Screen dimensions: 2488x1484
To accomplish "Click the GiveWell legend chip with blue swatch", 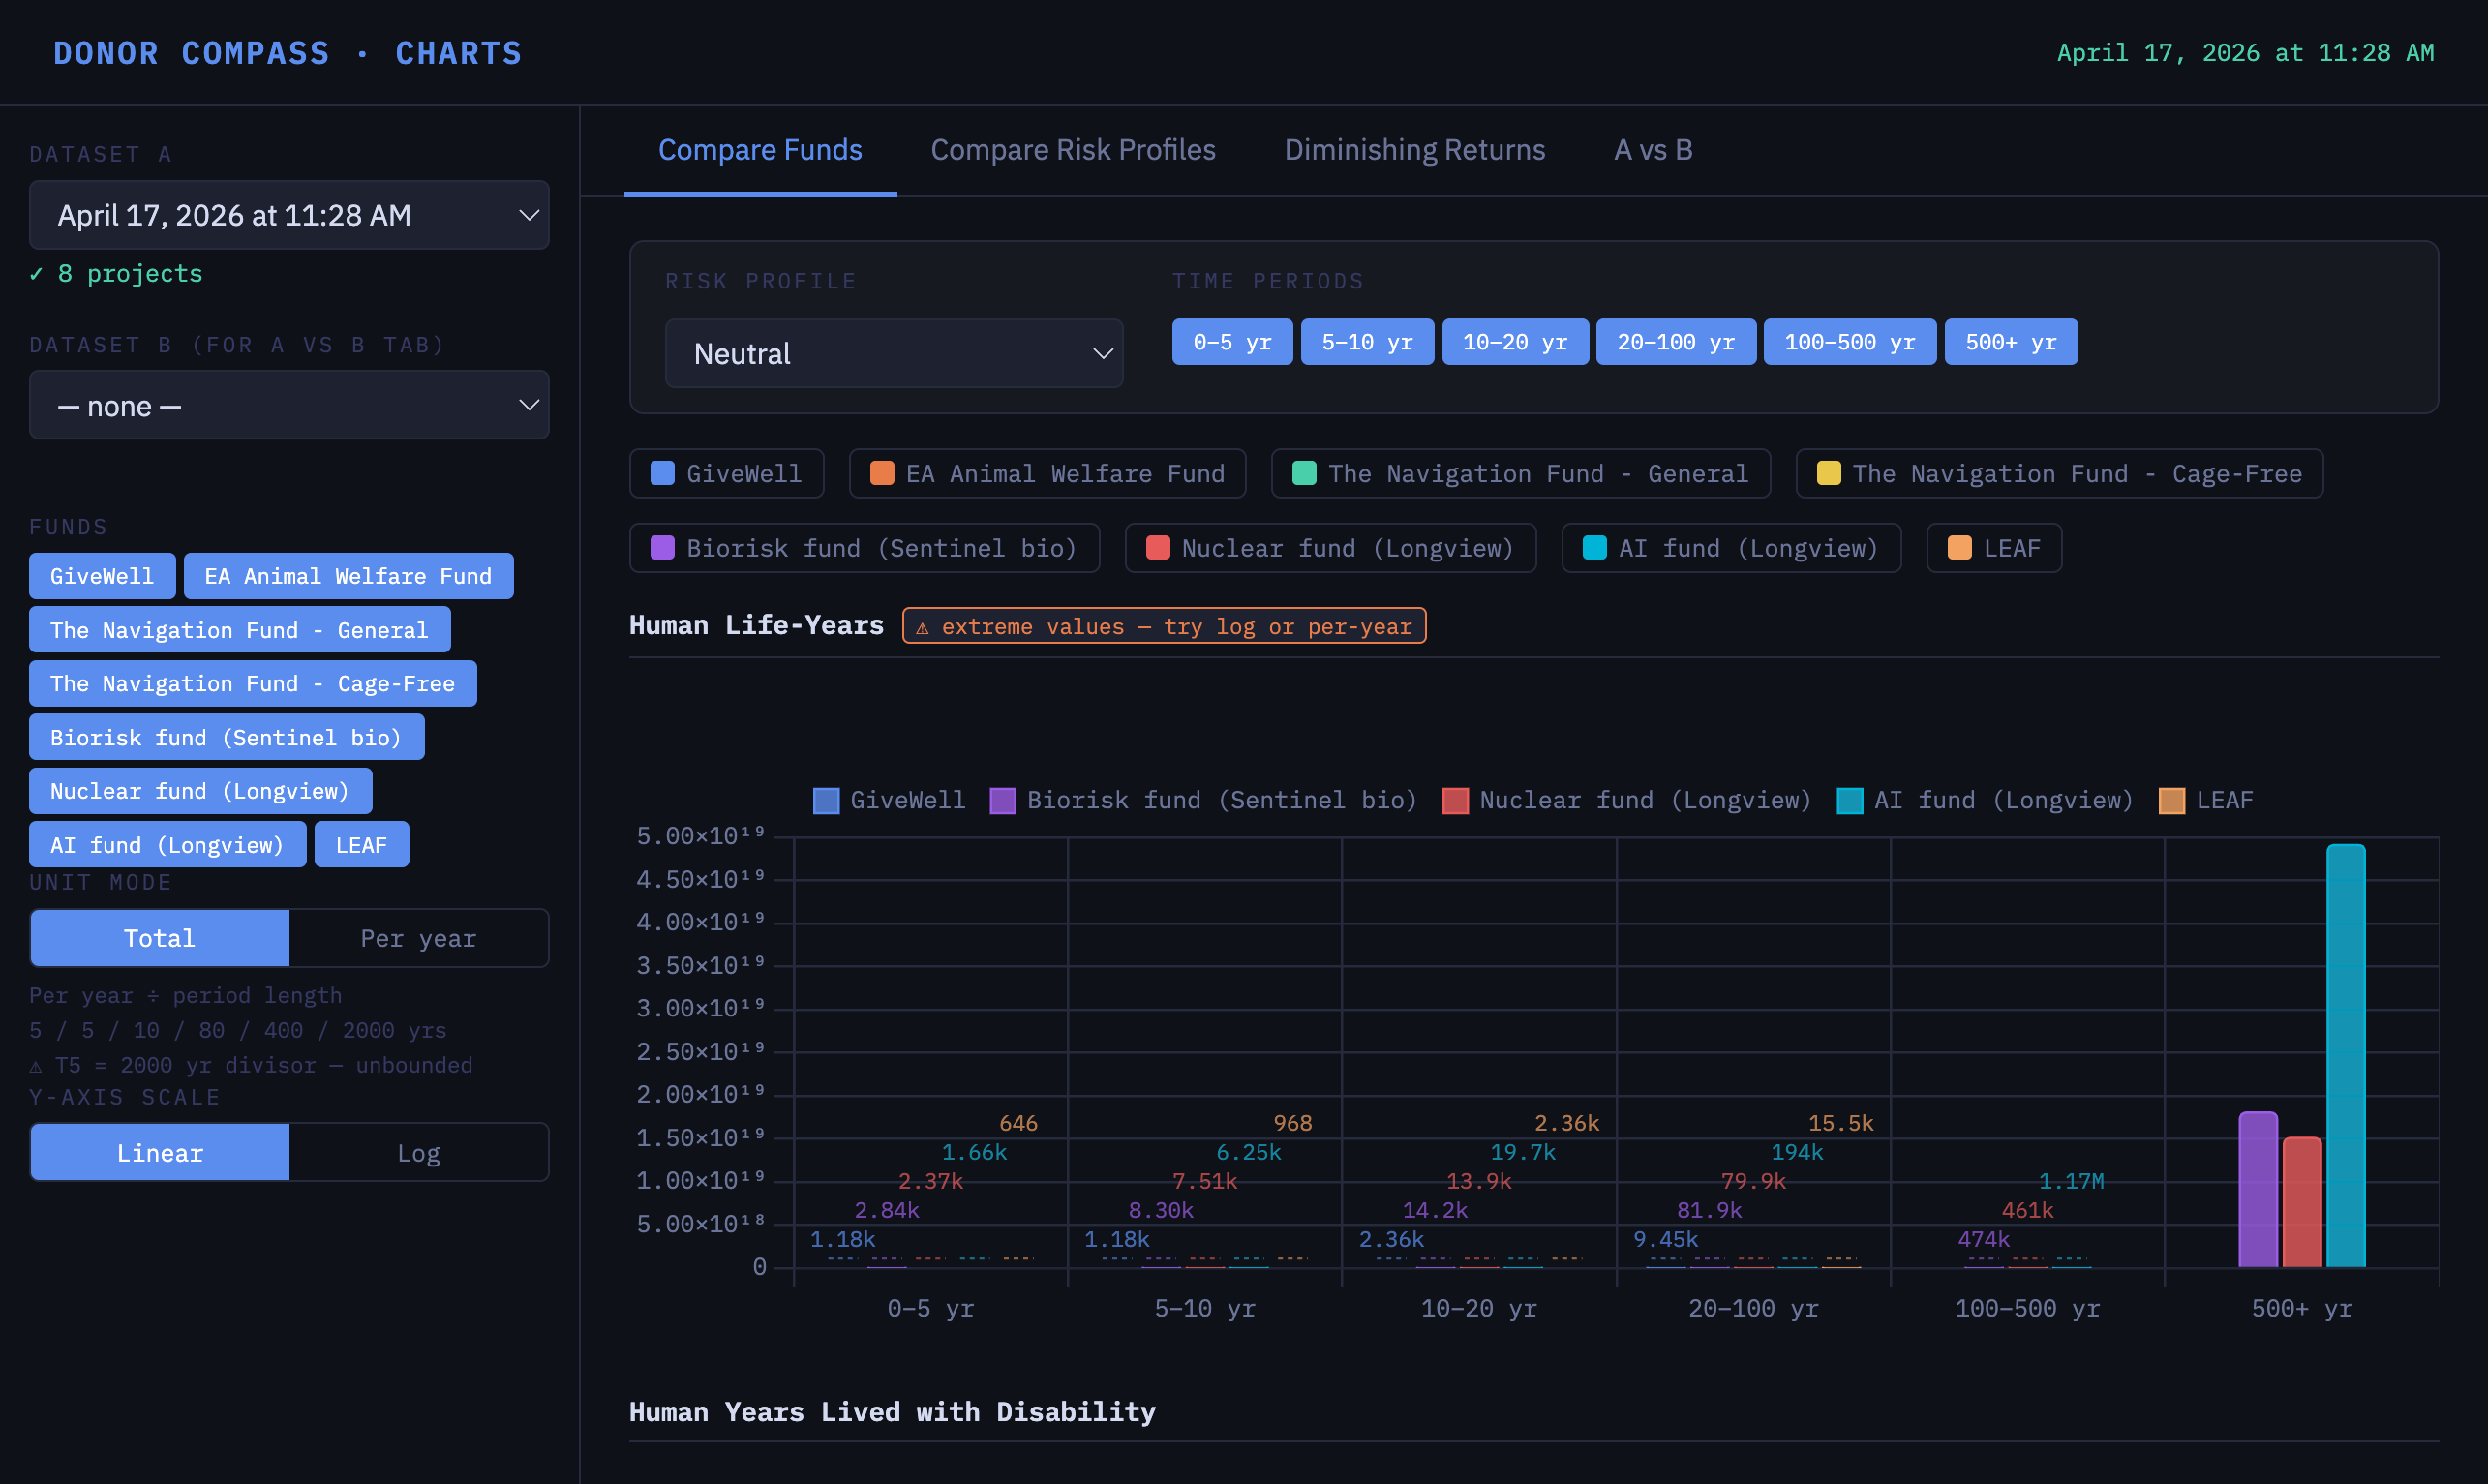I will [x=726, y=473].
